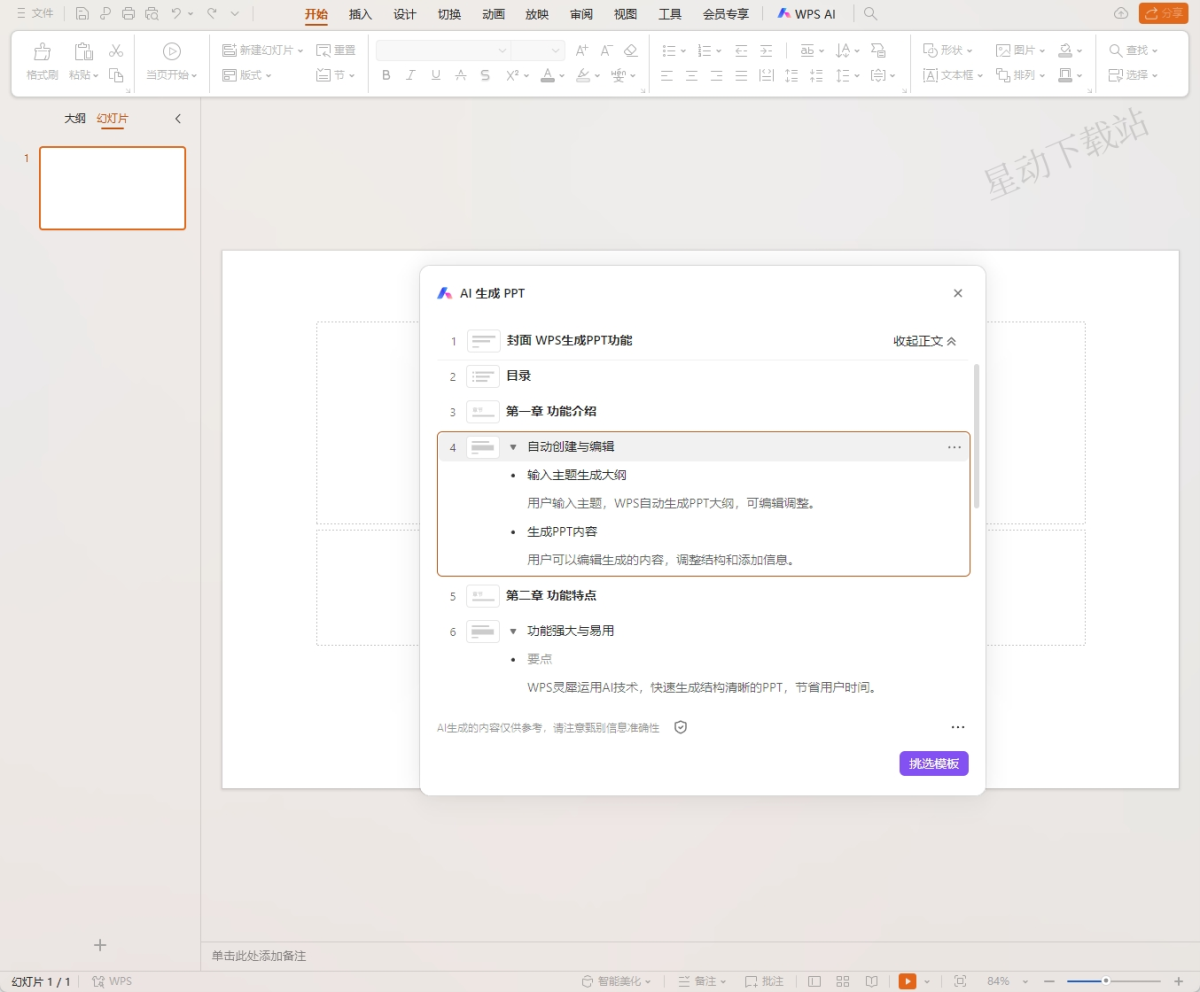Click the decrease indent icon
1200x992 pixels.
[x=741, y=50]
